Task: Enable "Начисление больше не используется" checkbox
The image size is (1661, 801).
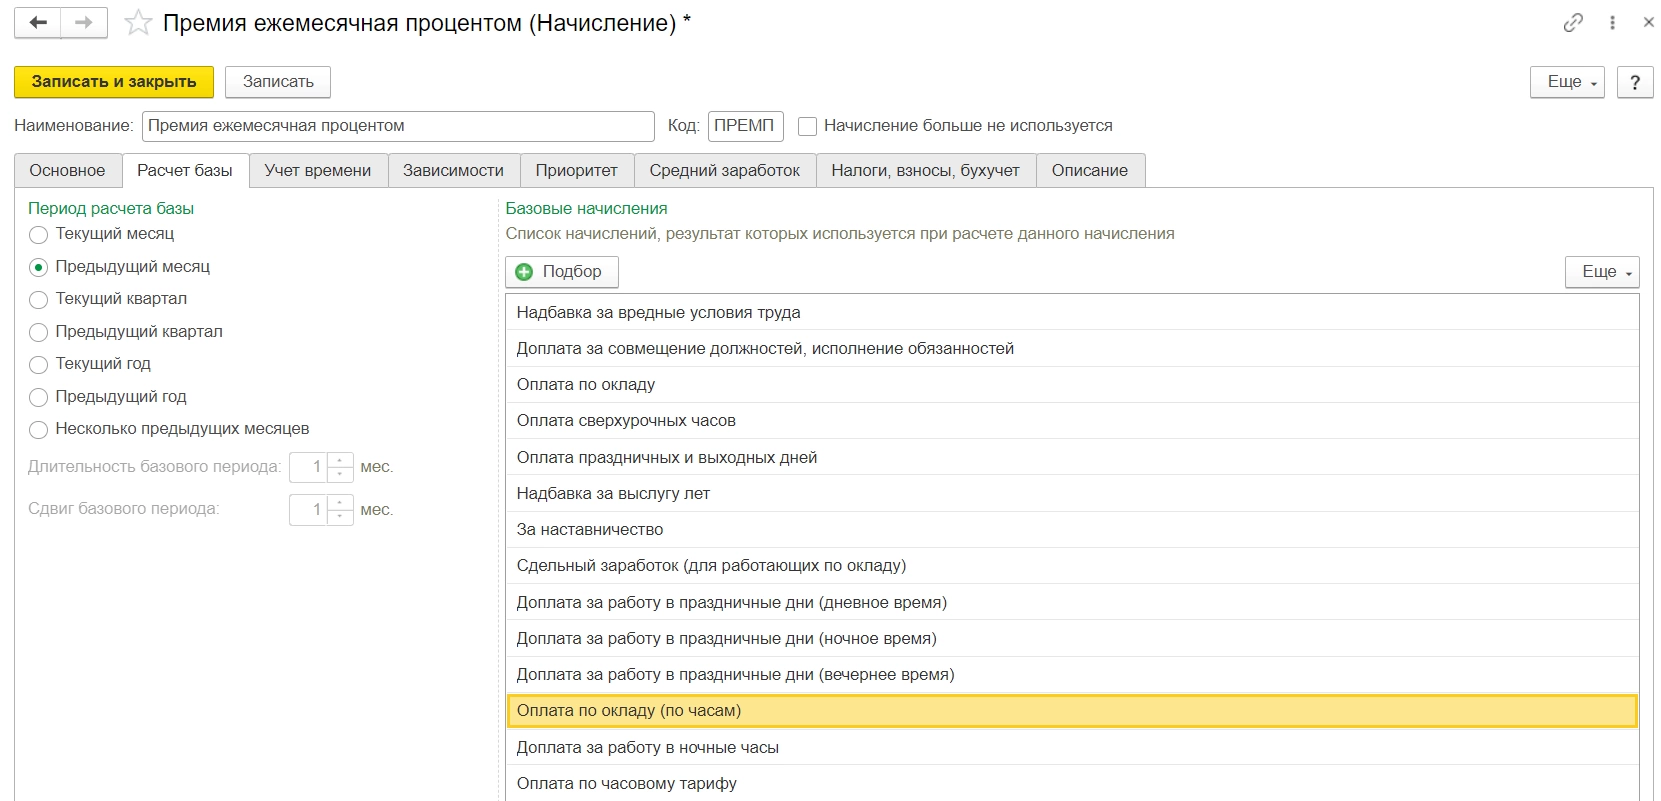Action: (x=808, y=127)
